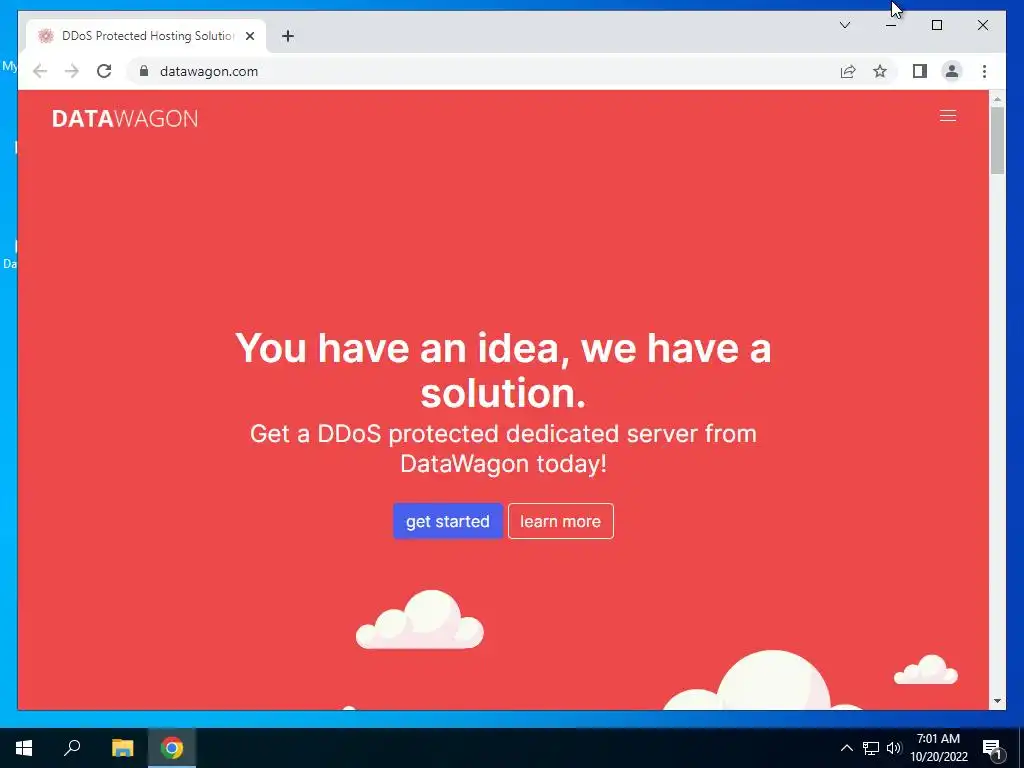Open Chrome three-dot menu
The width and height of the screenshot is (1024, 768).
click(x=984, y=71)
